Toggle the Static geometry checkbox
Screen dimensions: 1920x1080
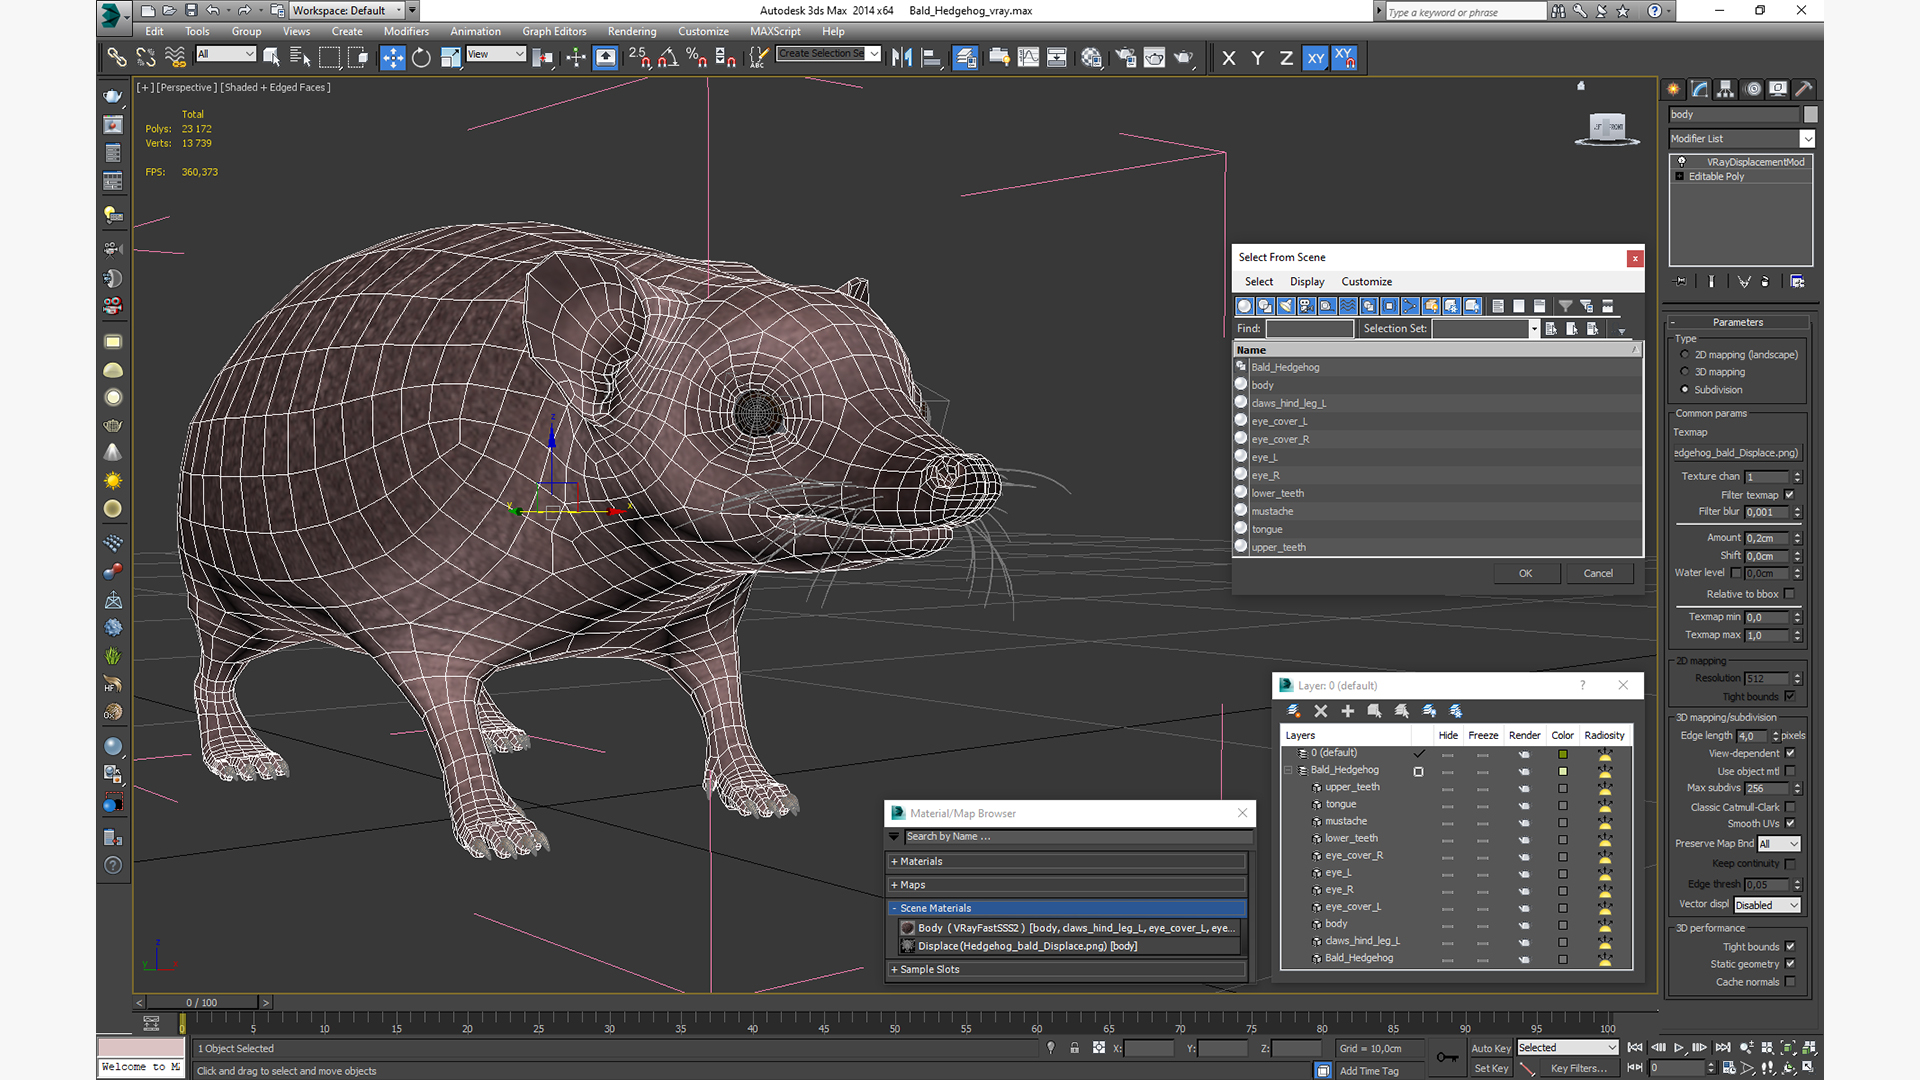tap(1790, 964)
